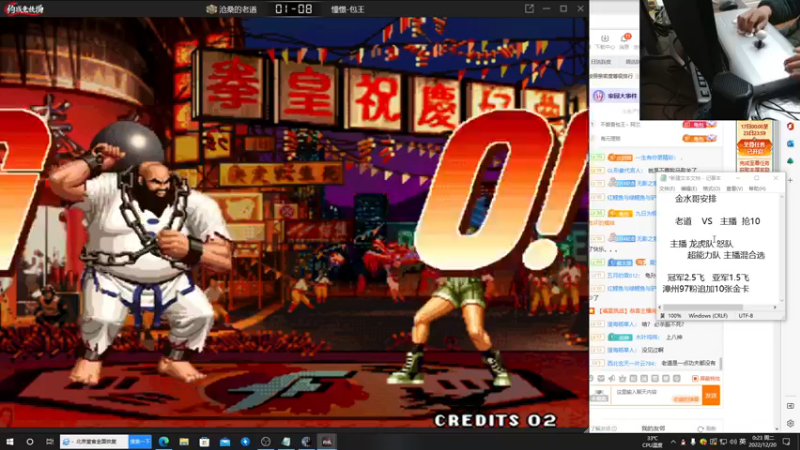Open Notepad's 查看(V) View menu
This screenshot has height=450, width=800.
point(734,189)
